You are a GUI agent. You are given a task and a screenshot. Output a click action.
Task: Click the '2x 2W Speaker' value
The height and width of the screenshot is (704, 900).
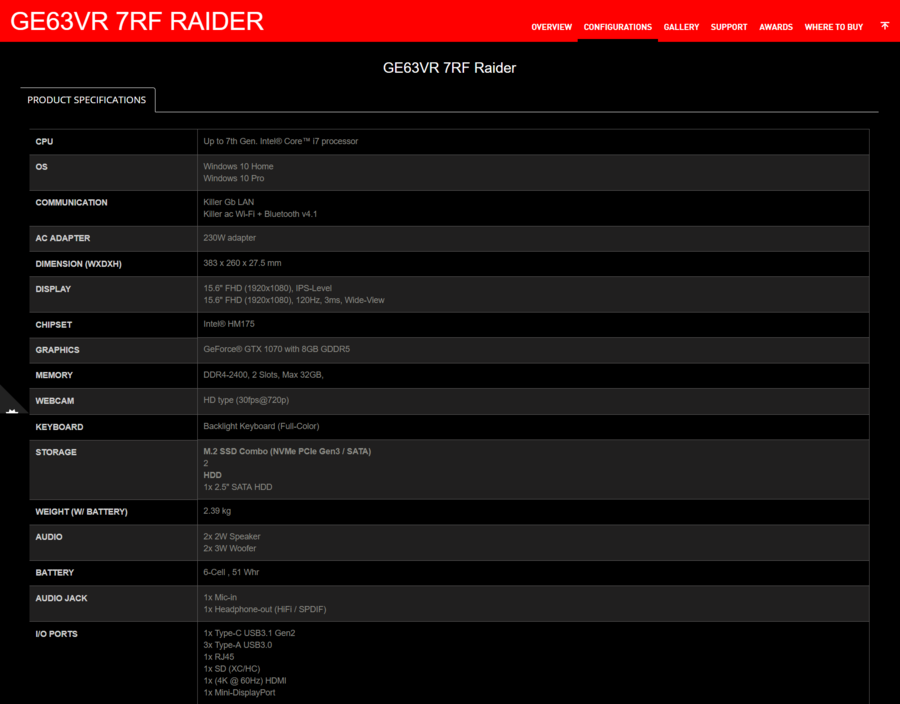(232, 536)
